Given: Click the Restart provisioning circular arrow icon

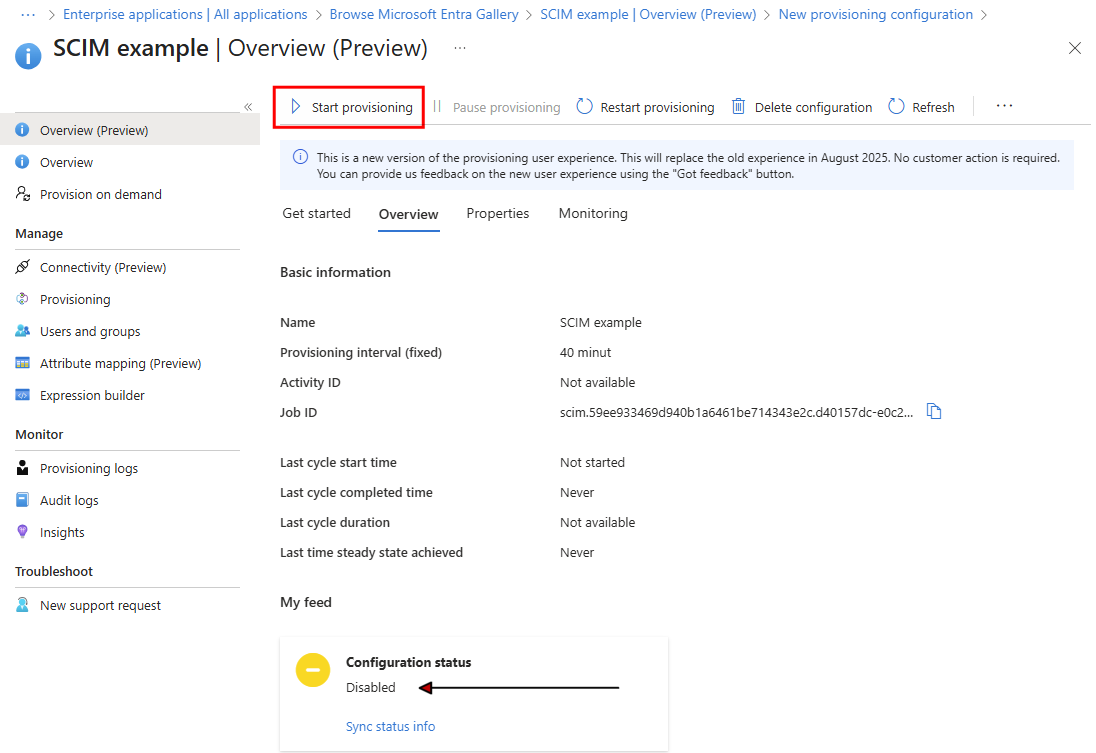Looking at the screenshot, I should [x=584, y=106].
